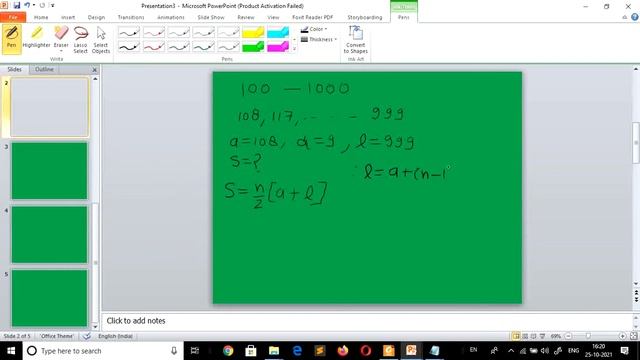The height and width of the screenshot is (360, 640).
Task: Open the Insert ribbon tab
Action: point(68,17)
